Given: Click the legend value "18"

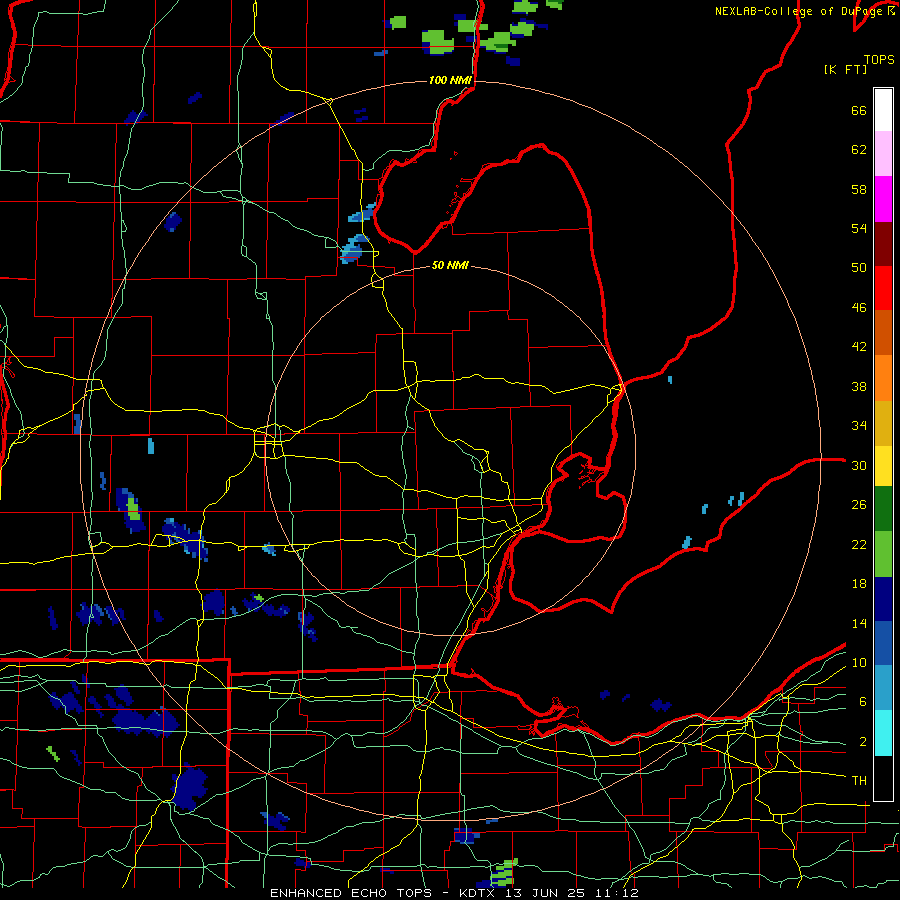Looking at the screenshot, I should [859, 584].
